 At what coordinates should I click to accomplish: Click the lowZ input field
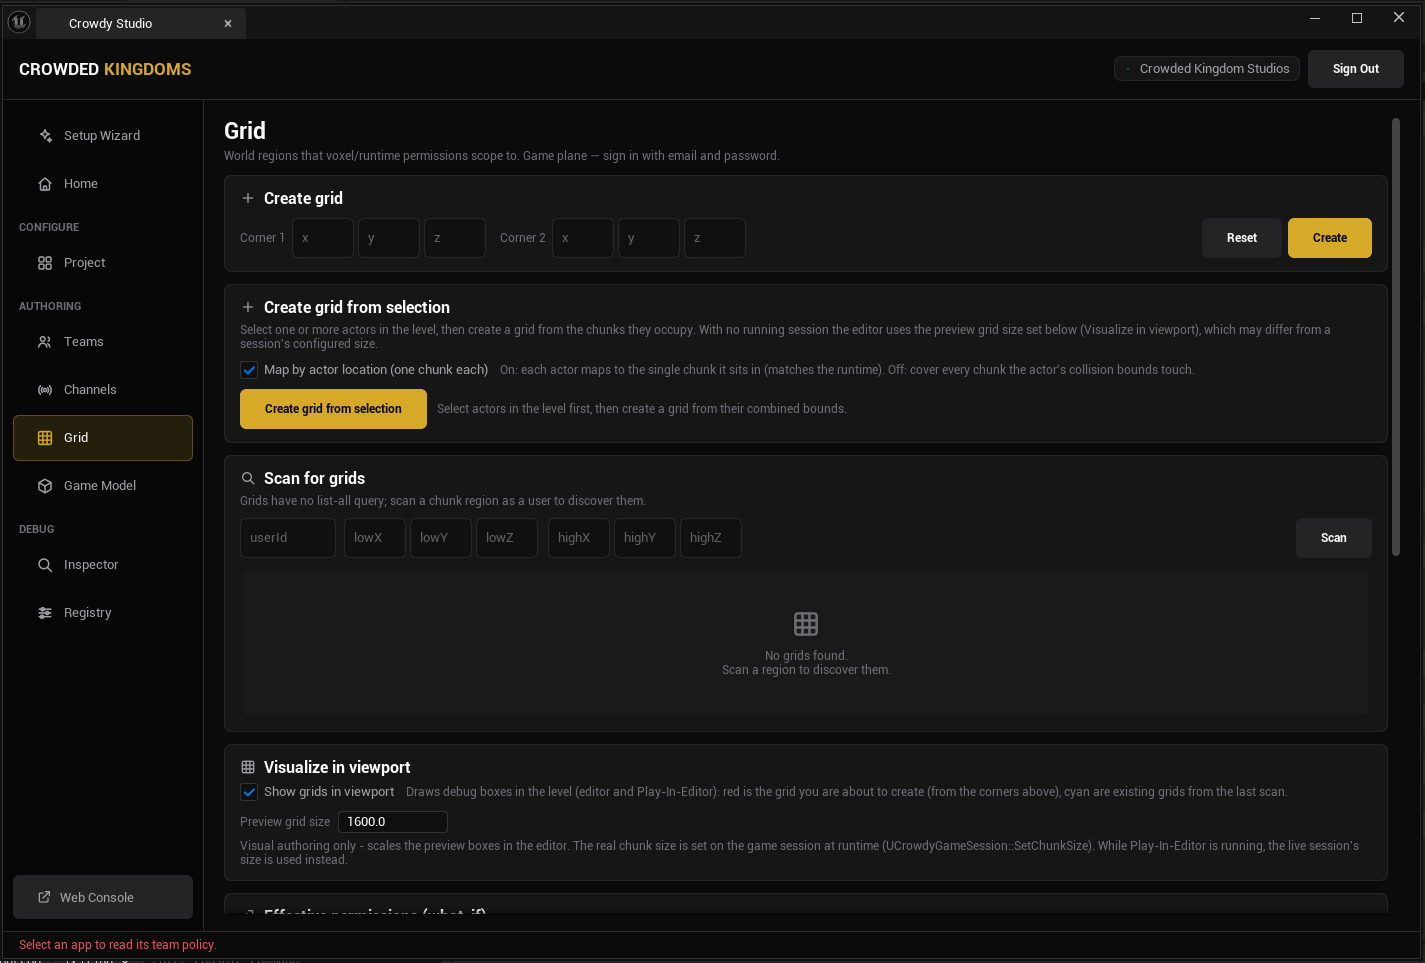pyautogui.click(x=507, y=538)
